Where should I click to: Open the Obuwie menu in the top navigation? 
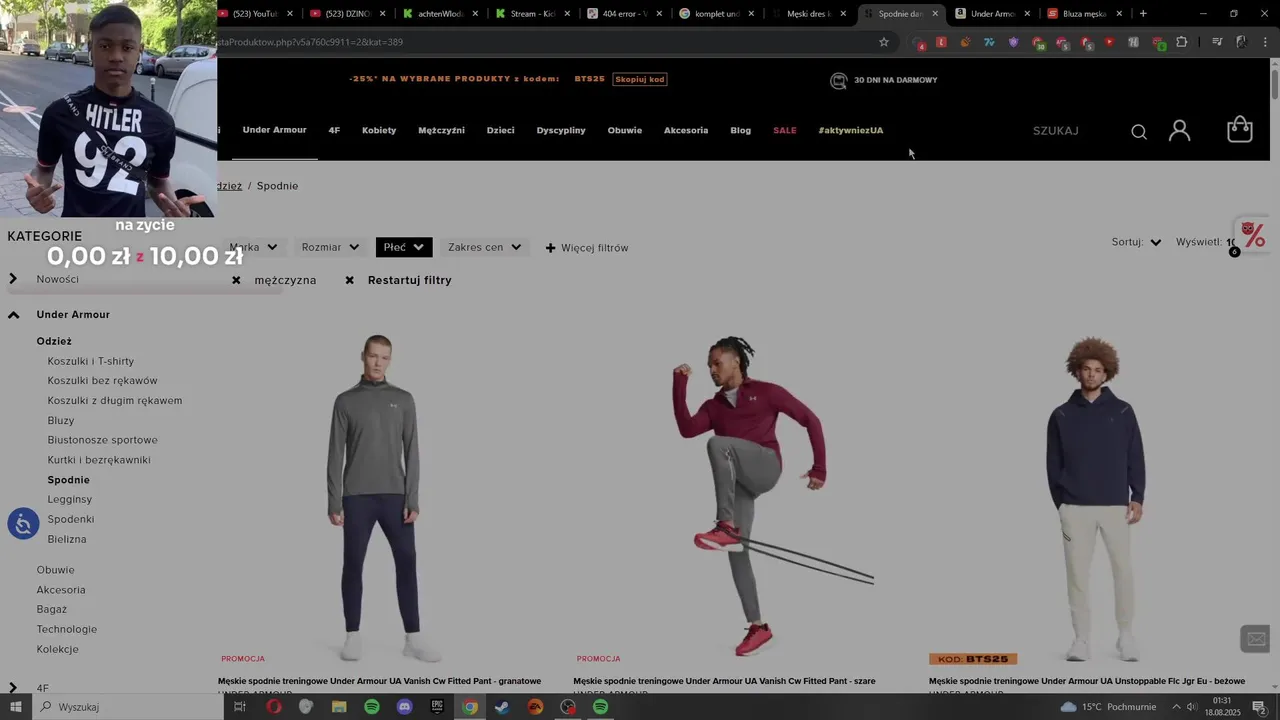tap(625, 130)
